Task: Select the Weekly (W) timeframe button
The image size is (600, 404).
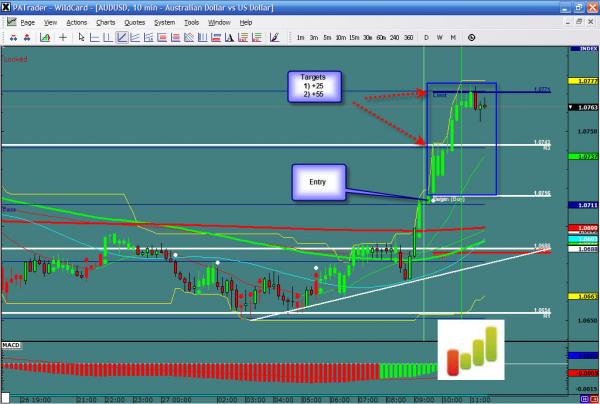Action: pos(440,37)
